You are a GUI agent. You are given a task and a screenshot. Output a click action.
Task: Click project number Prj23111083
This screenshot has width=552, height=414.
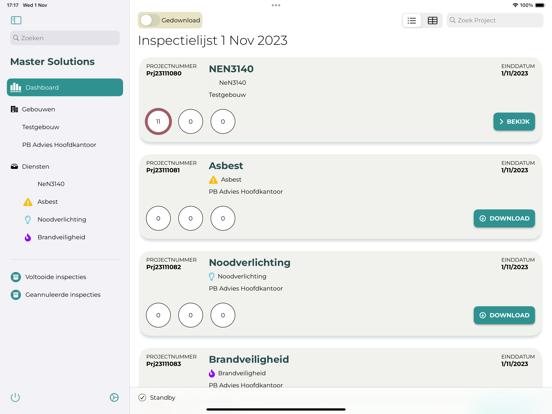pos(164,364)
